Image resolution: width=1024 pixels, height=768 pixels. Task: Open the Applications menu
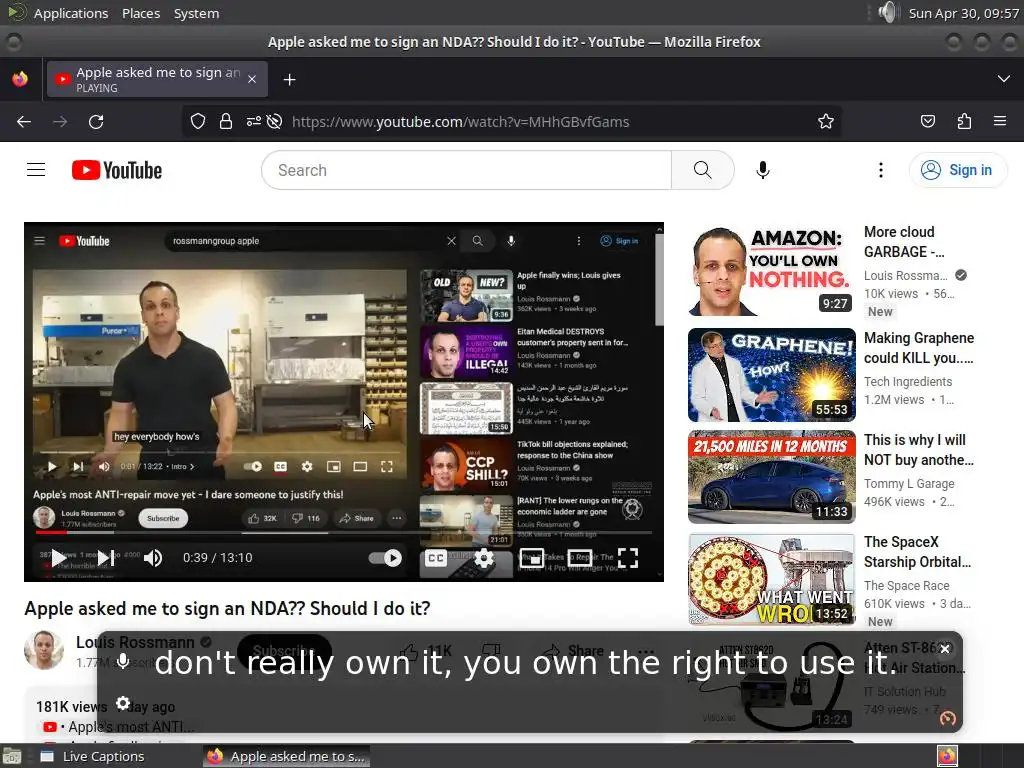point(71,13)
